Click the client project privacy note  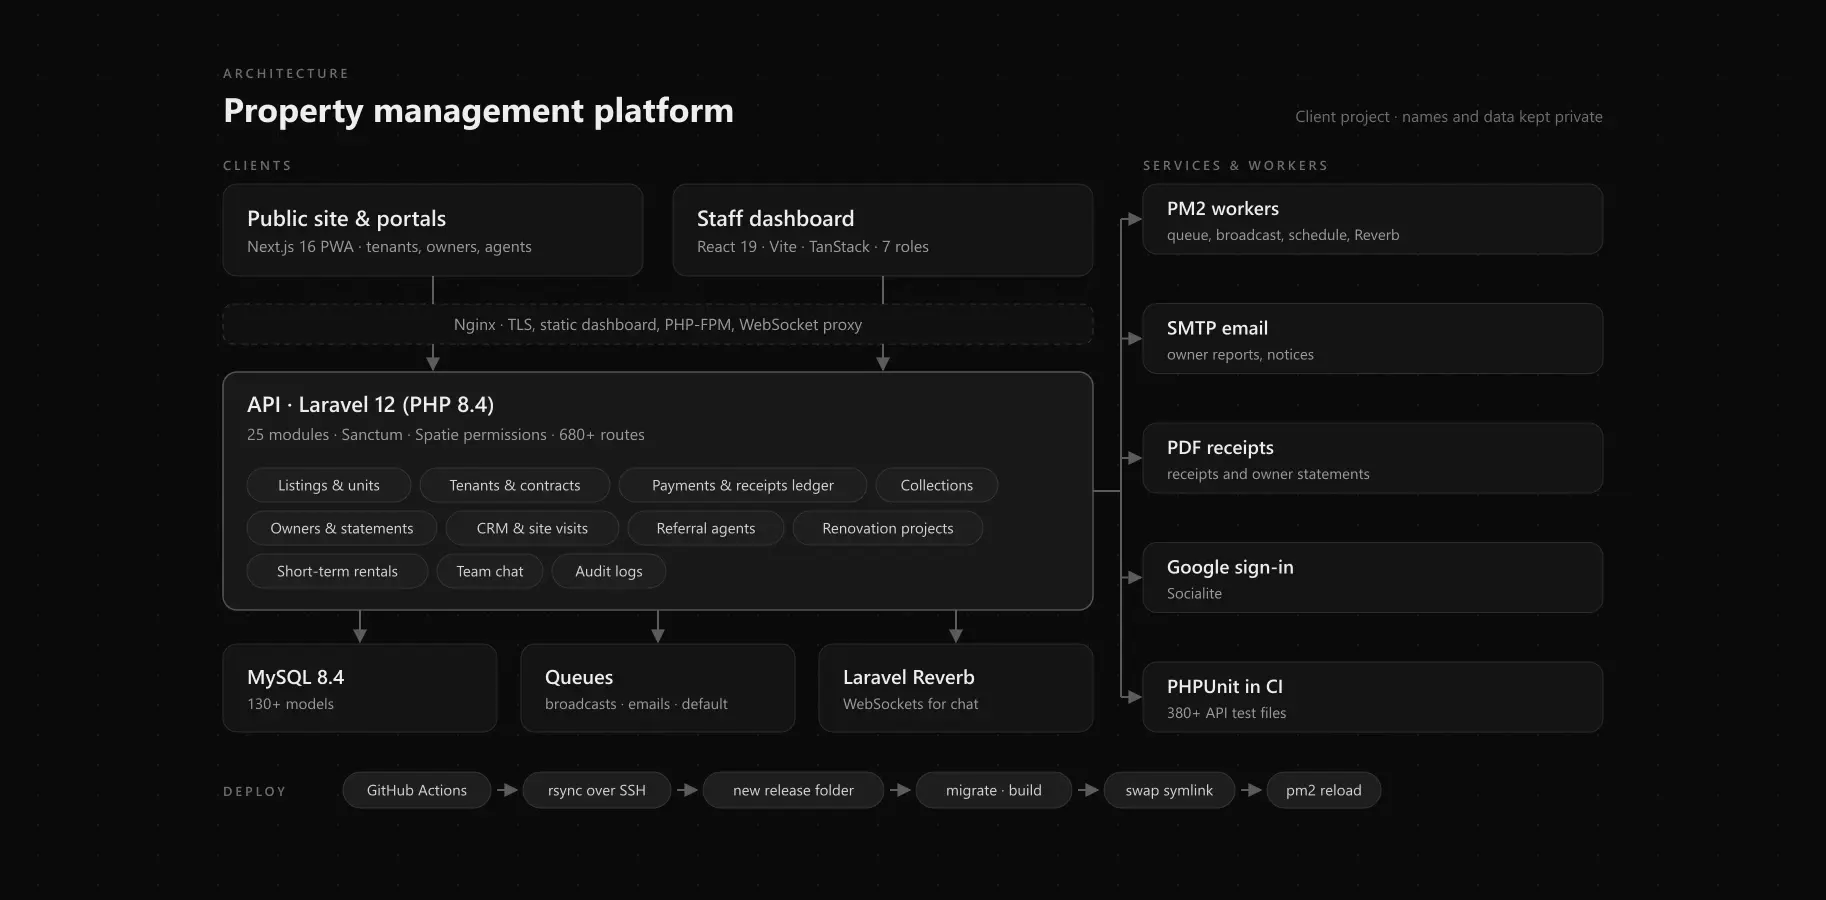pos(1448,117)
